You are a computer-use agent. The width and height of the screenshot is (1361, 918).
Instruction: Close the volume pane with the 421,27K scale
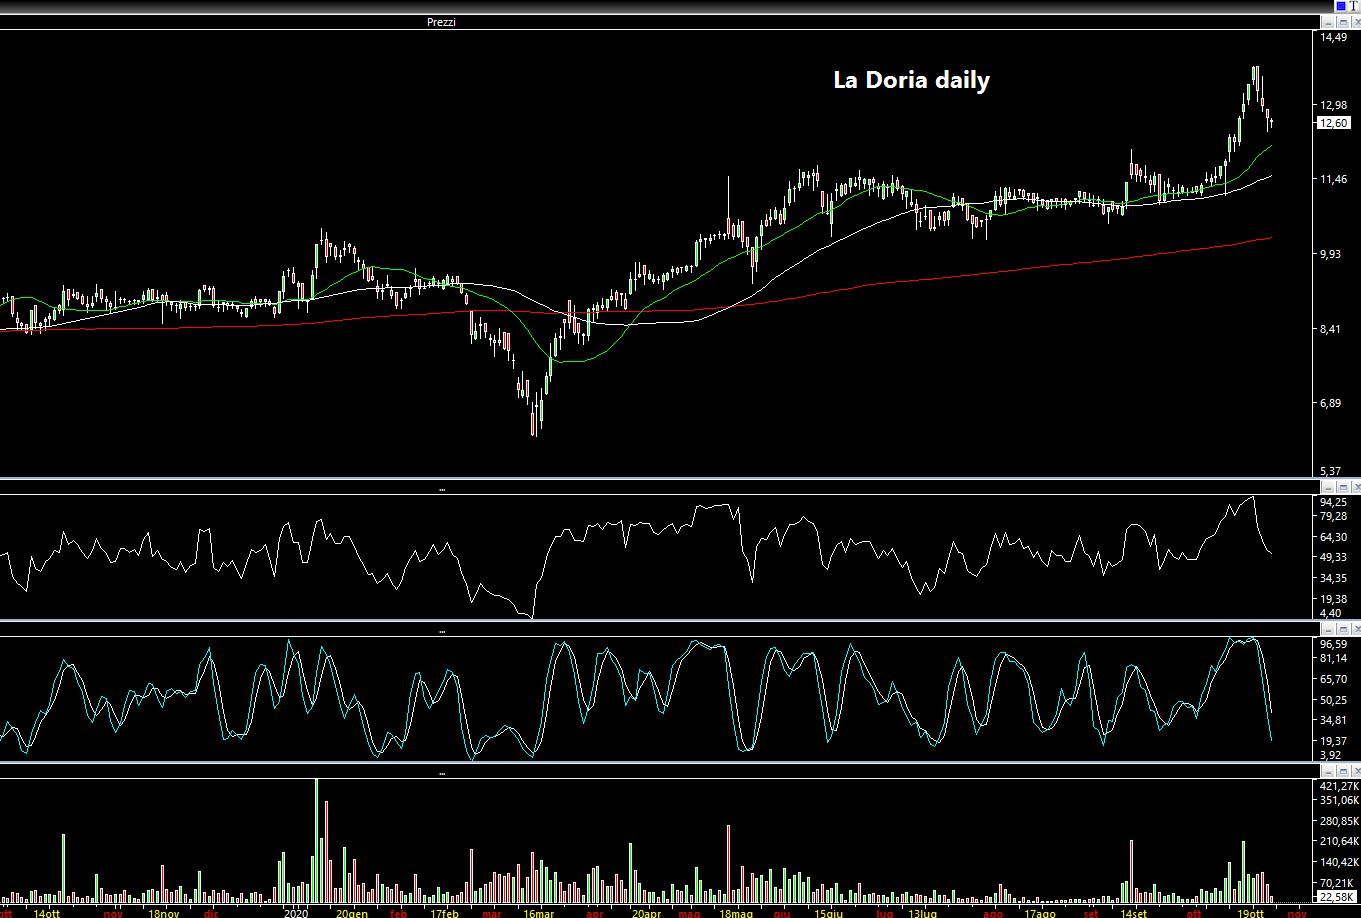pos(1356,773)
